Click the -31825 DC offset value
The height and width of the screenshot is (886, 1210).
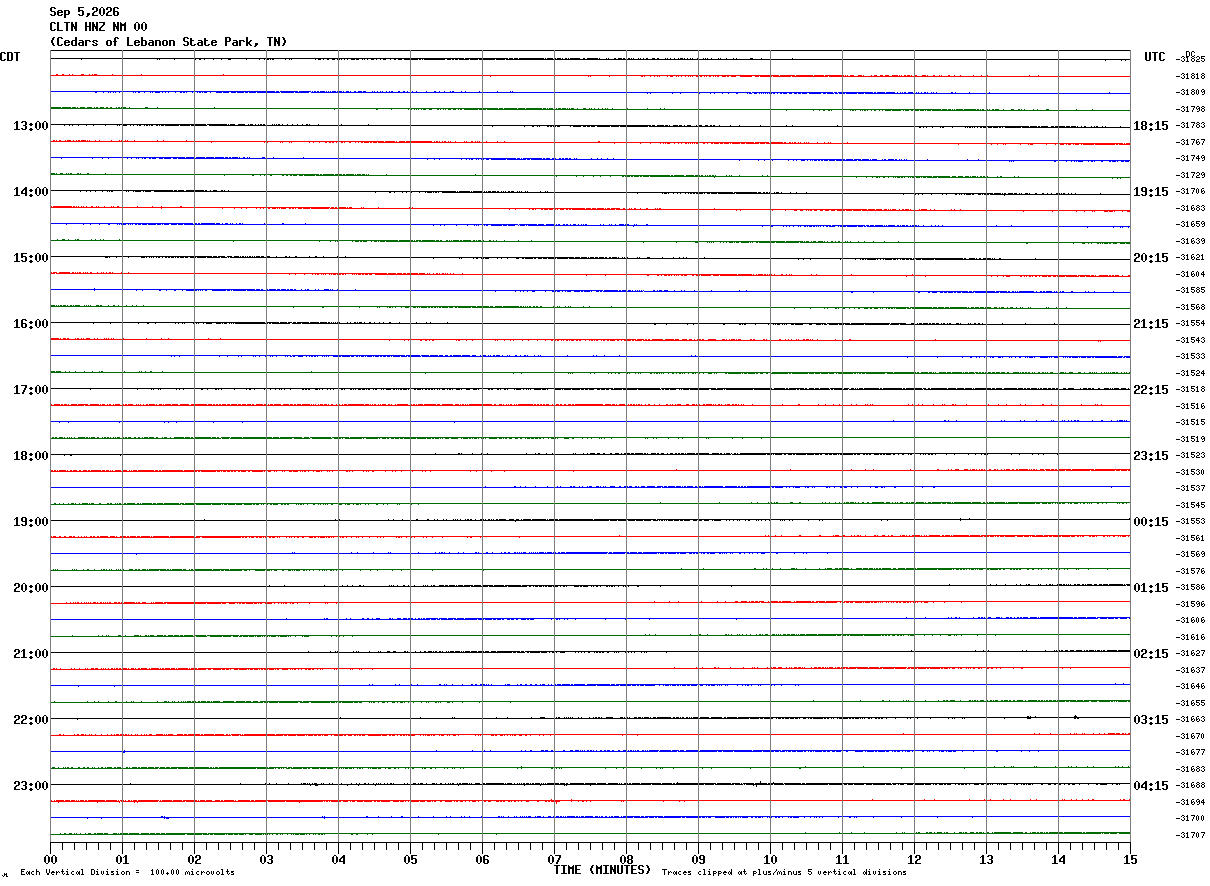tap(1191, 60)
